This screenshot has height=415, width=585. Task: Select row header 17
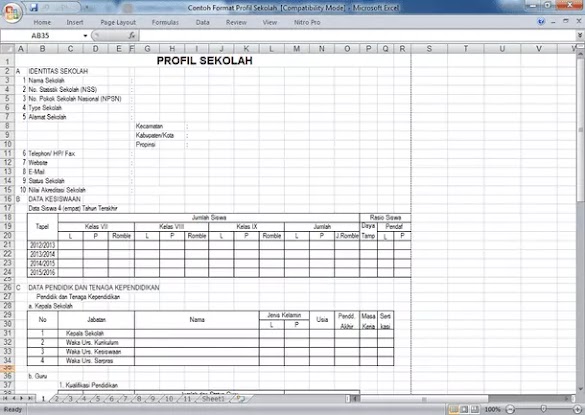[7, 208]
